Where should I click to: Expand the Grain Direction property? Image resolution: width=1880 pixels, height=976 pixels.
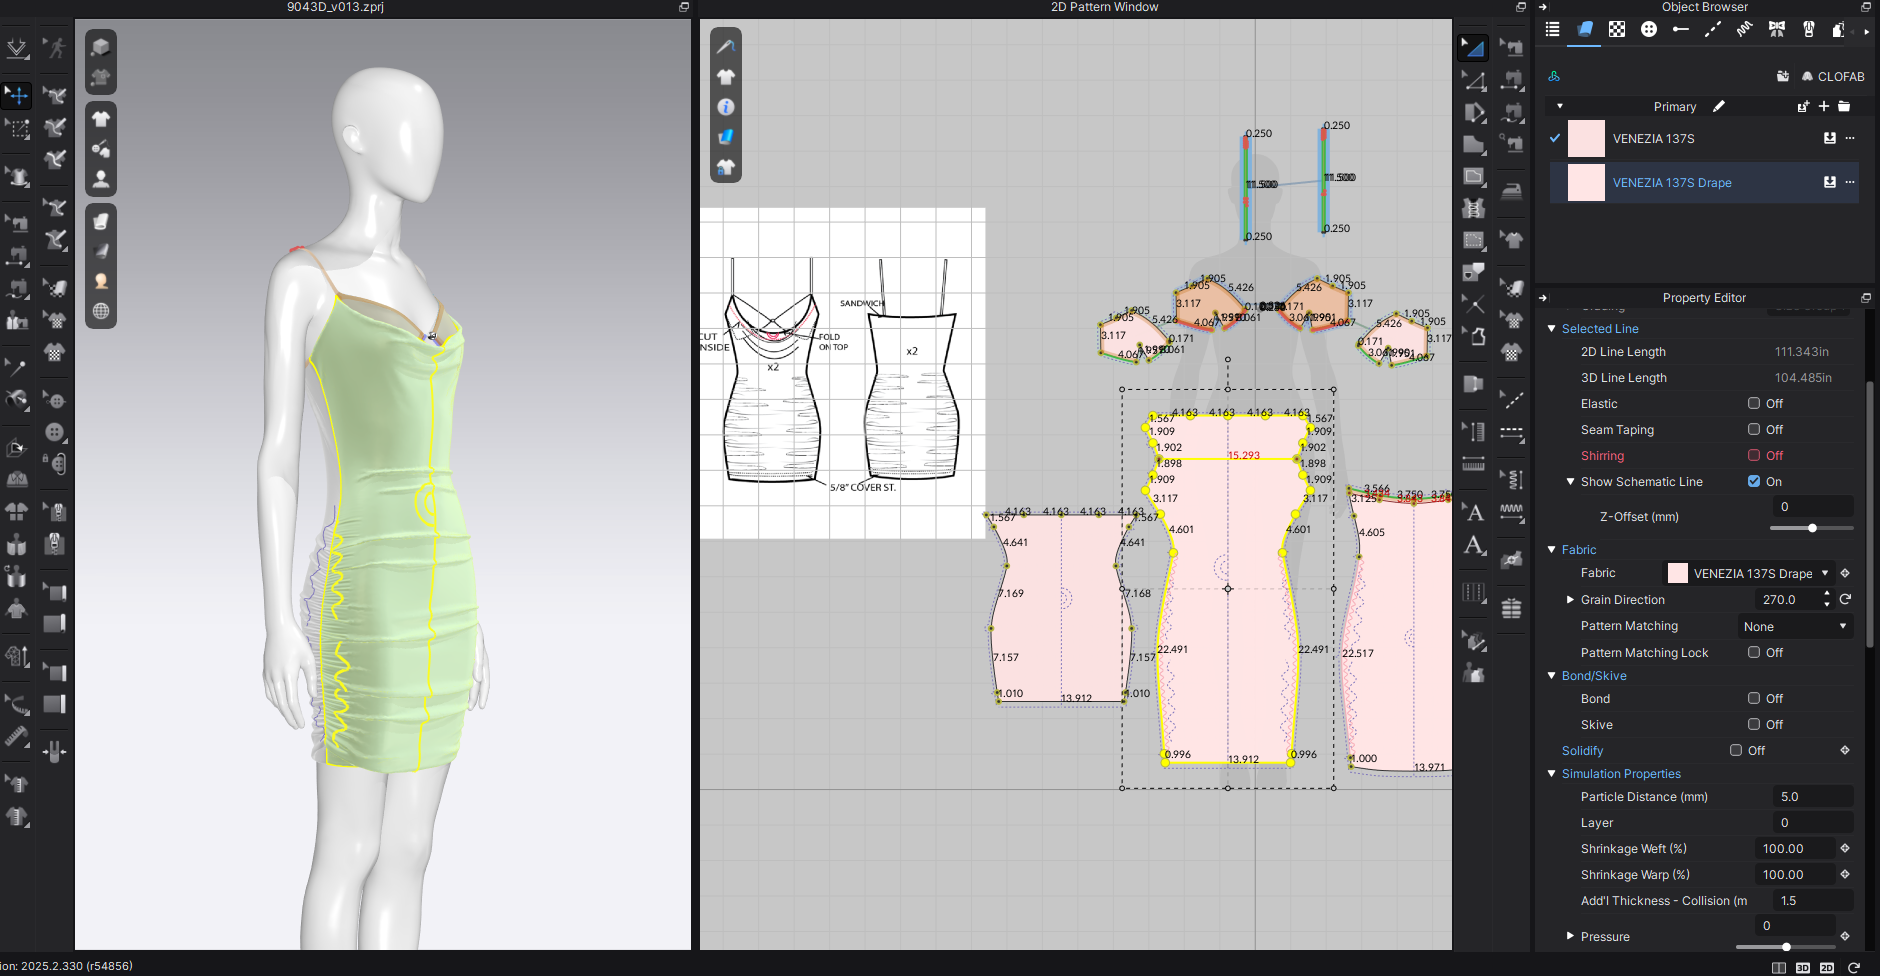(x=1570, y=600)
